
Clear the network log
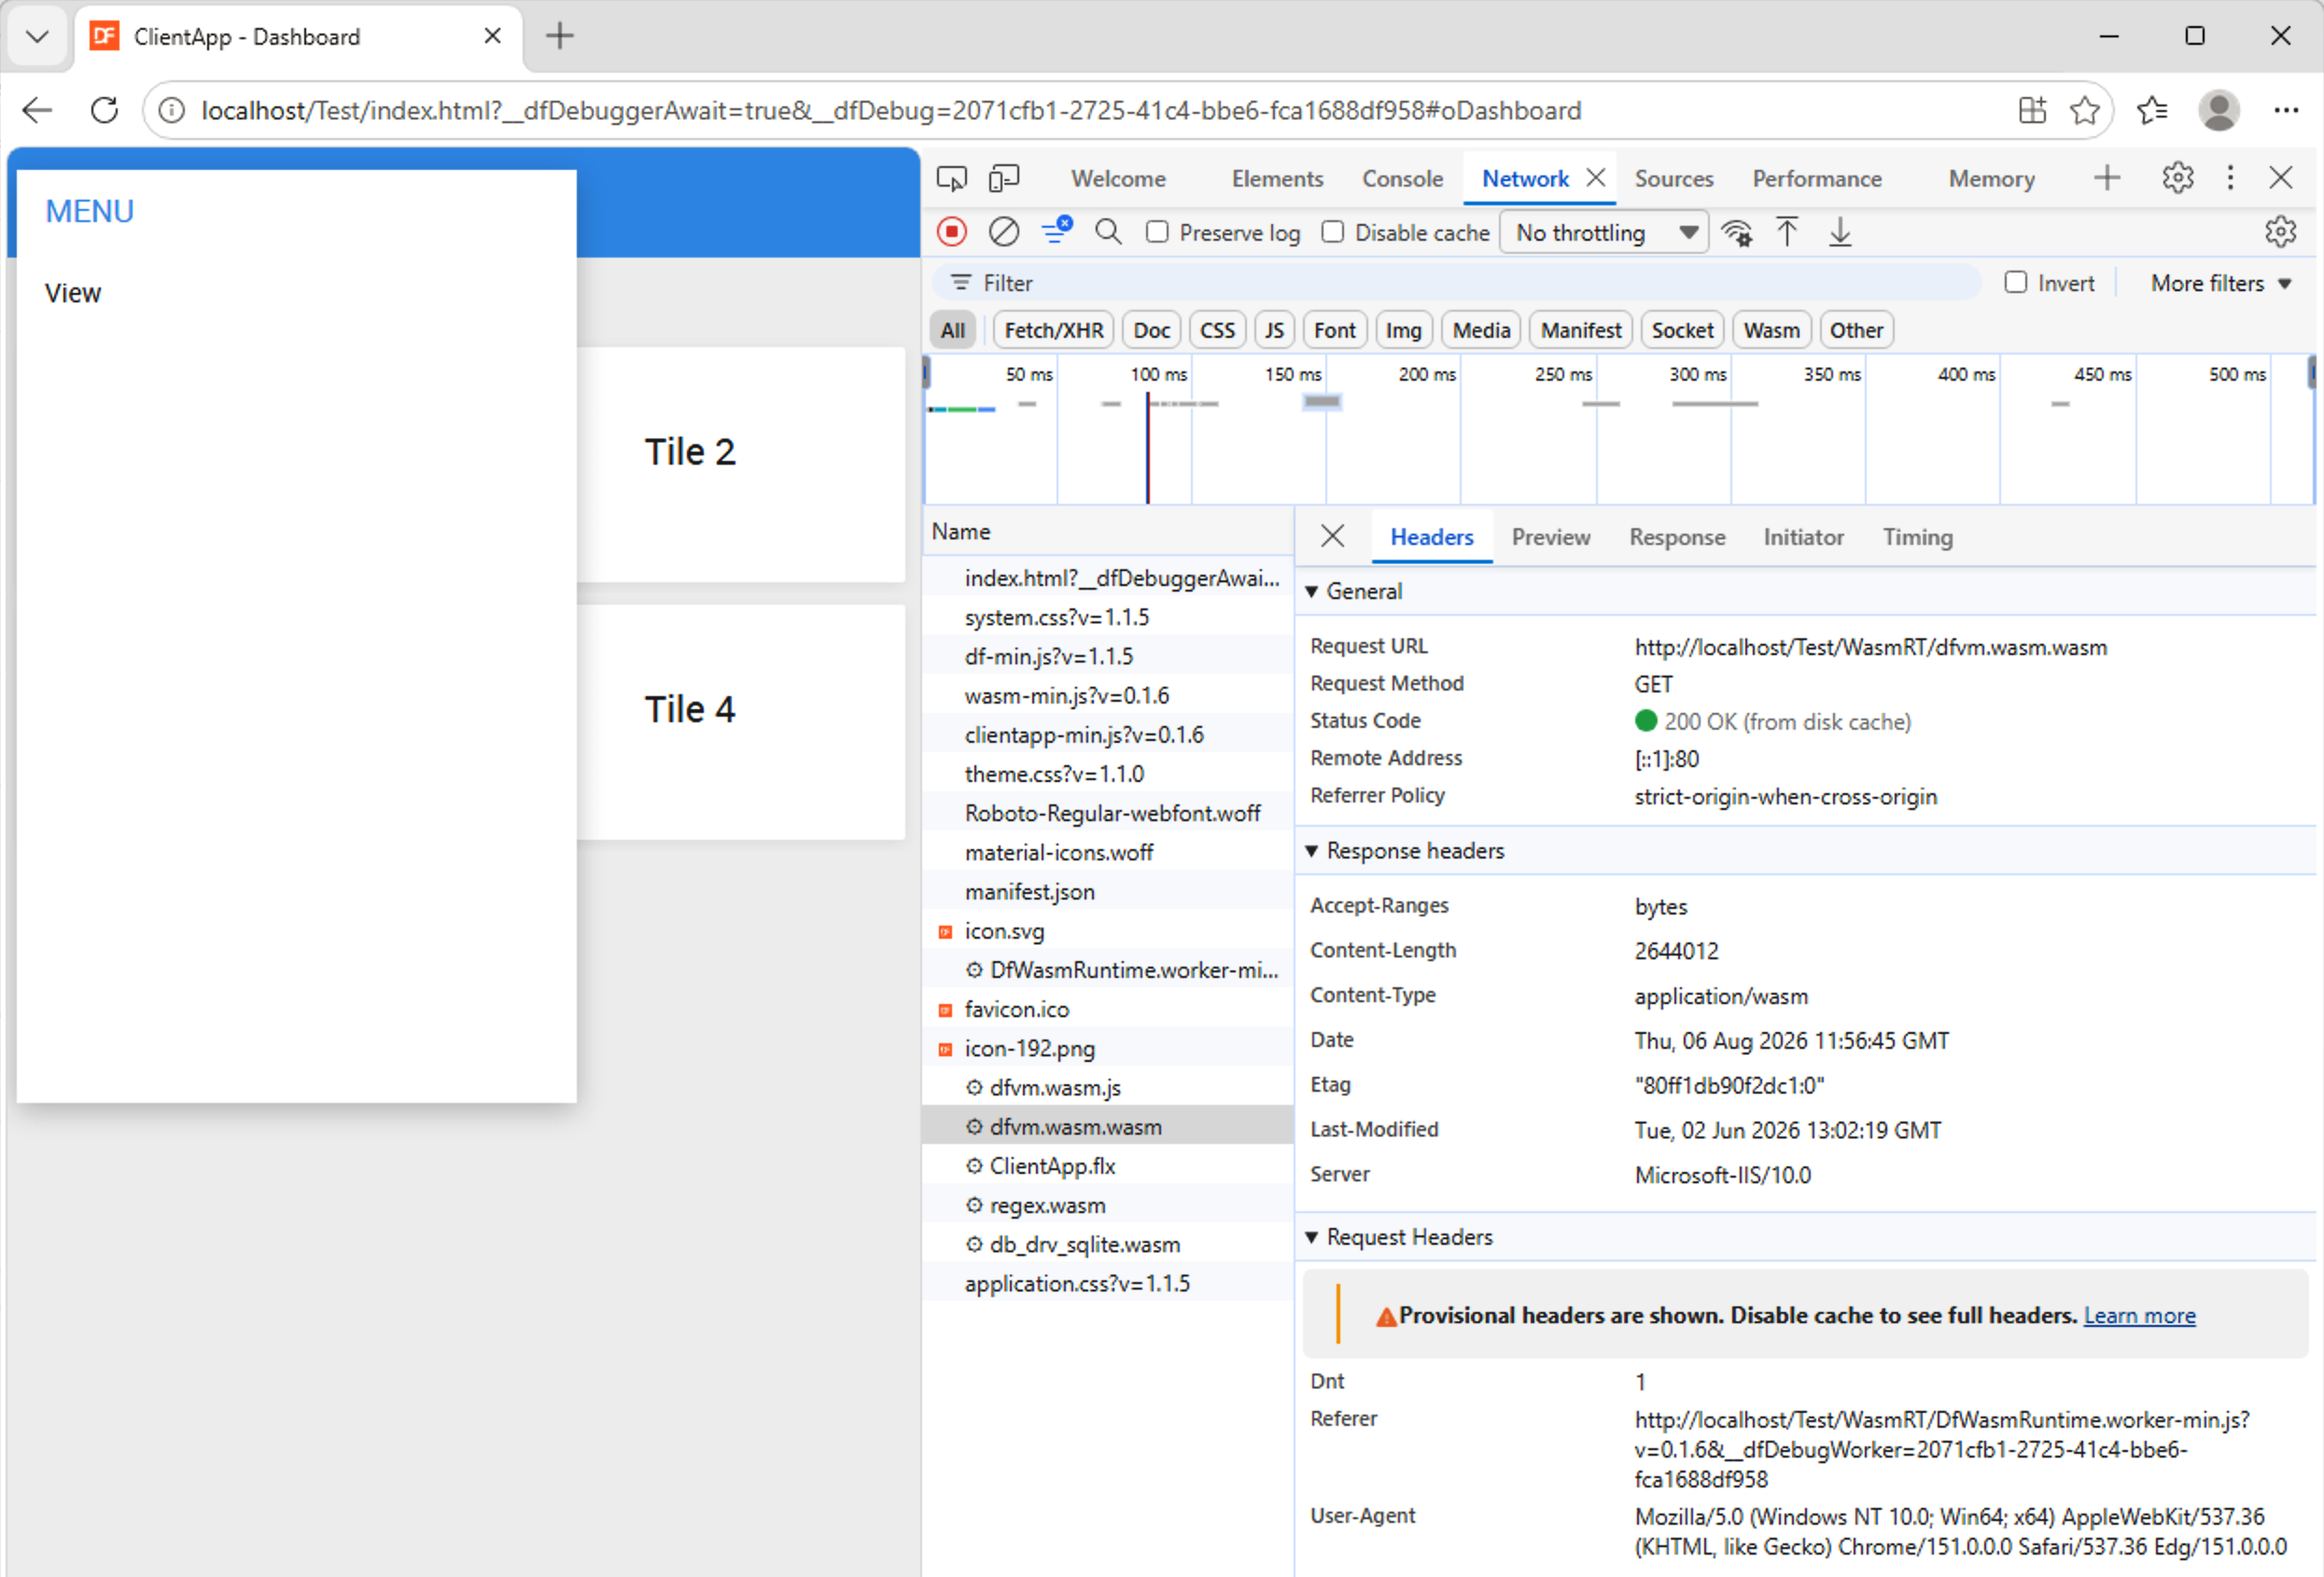coord(1003,233)
